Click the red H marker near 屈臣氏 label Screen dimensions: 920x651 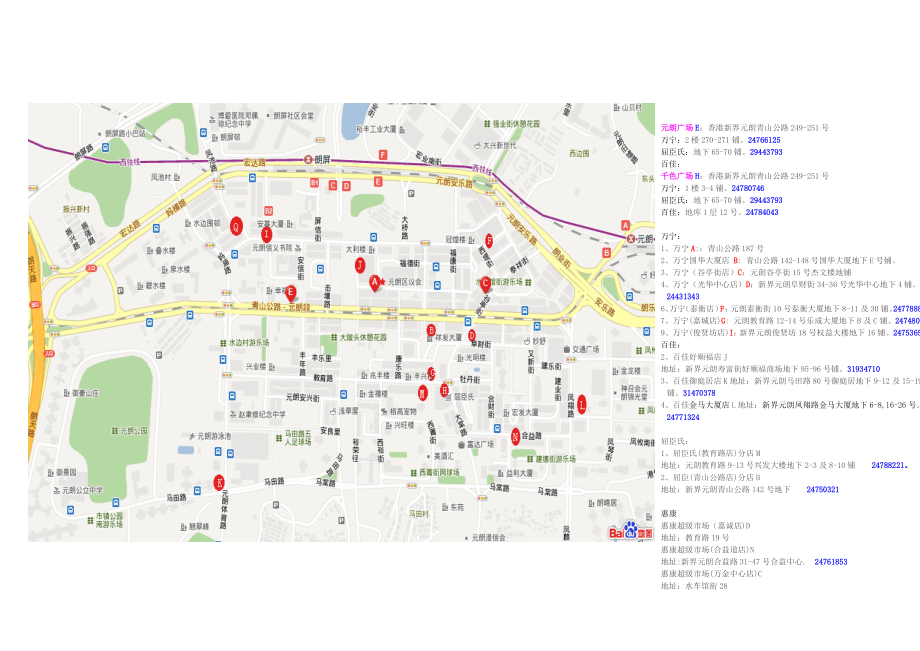click(x=445, y=390)
